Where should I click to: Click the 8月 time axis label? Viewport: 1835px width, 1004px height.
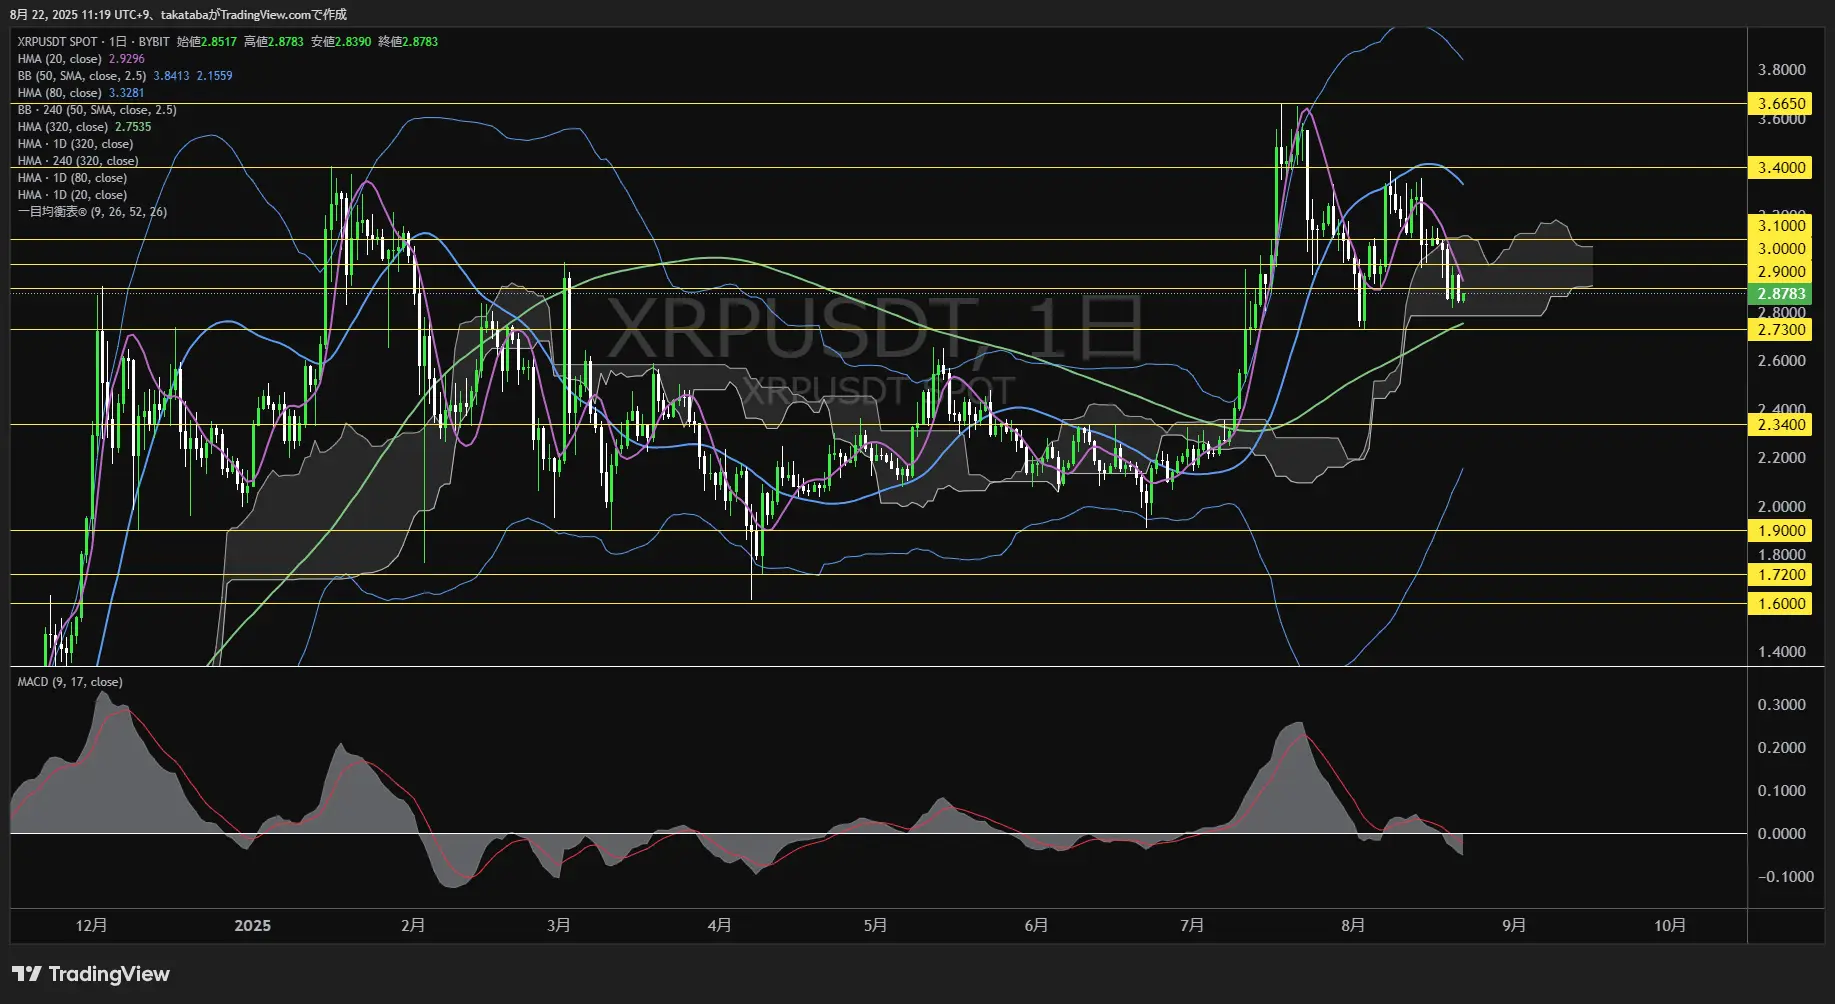tap(1353, 925)
